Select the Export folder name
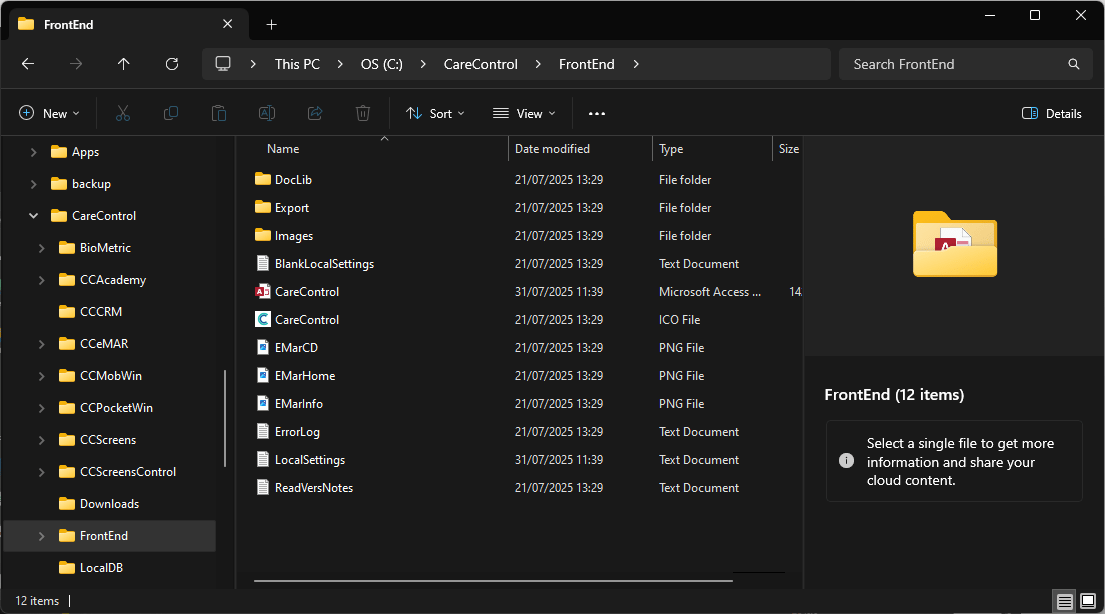The height and width of the screenshot is (614, 1105). 292,208
